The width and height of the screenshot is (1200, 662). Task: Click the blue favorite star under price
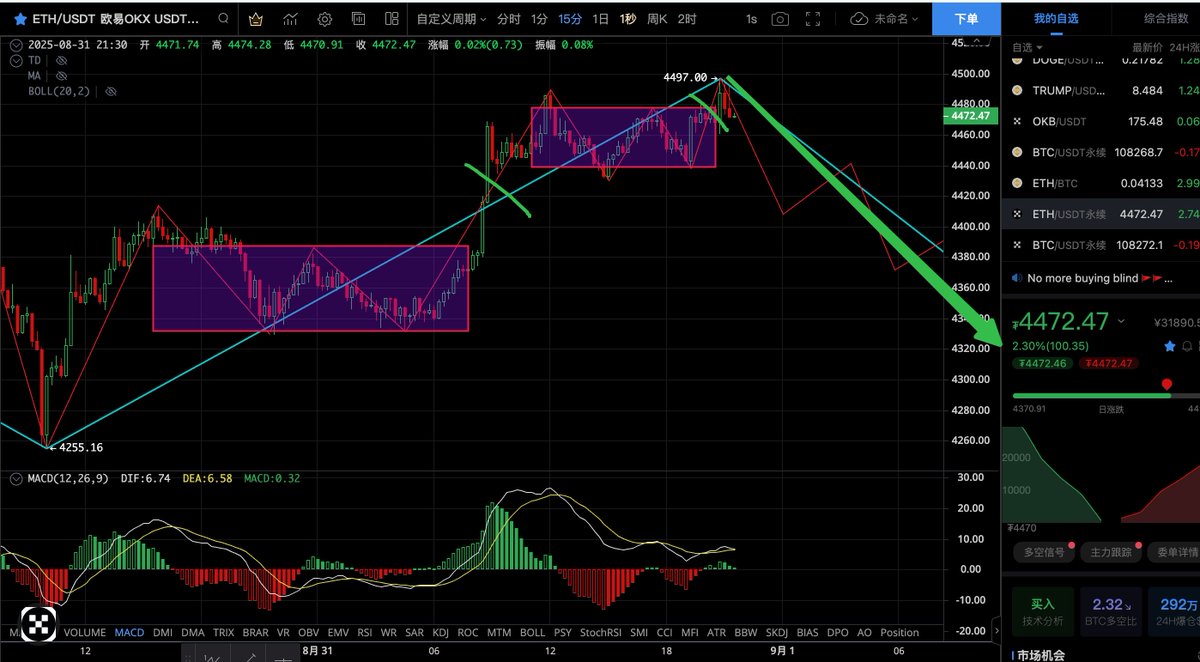[x=1170, y=346]
